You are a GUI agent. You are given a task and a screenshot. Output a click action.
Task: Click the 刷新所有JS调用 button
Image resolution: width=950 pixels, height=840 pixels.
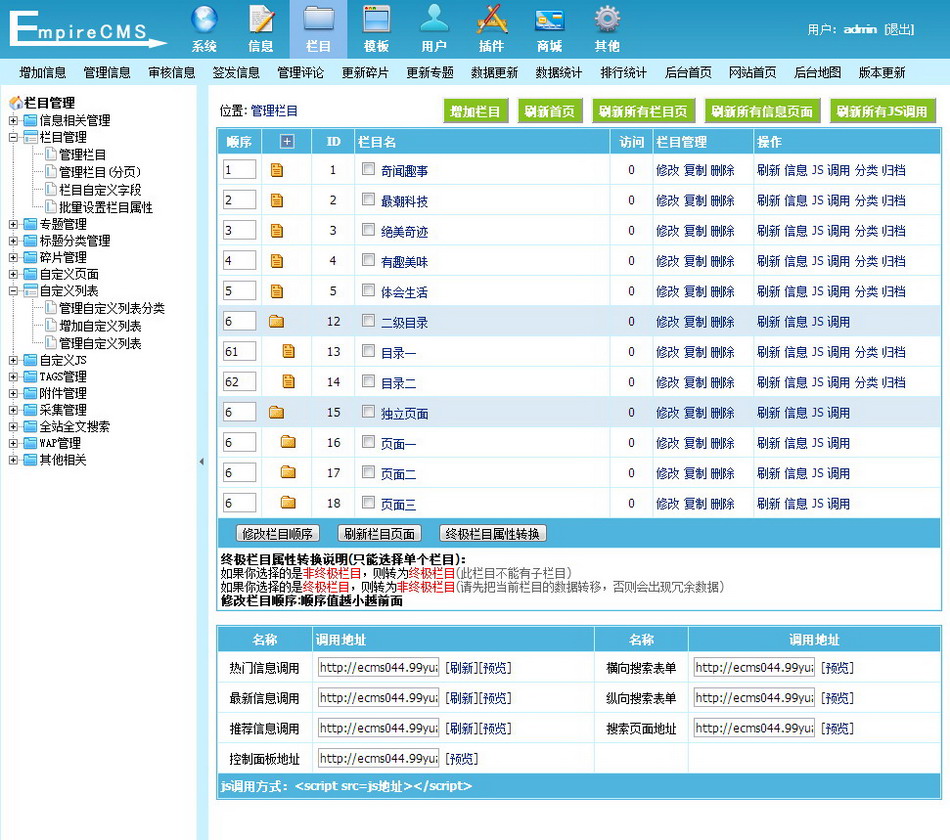[882, 112]
